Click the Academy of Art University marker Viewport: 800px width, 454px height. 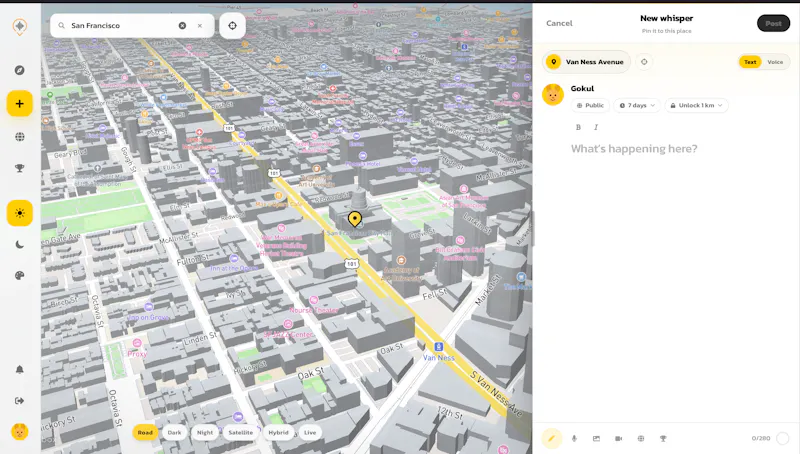[401, 261]
